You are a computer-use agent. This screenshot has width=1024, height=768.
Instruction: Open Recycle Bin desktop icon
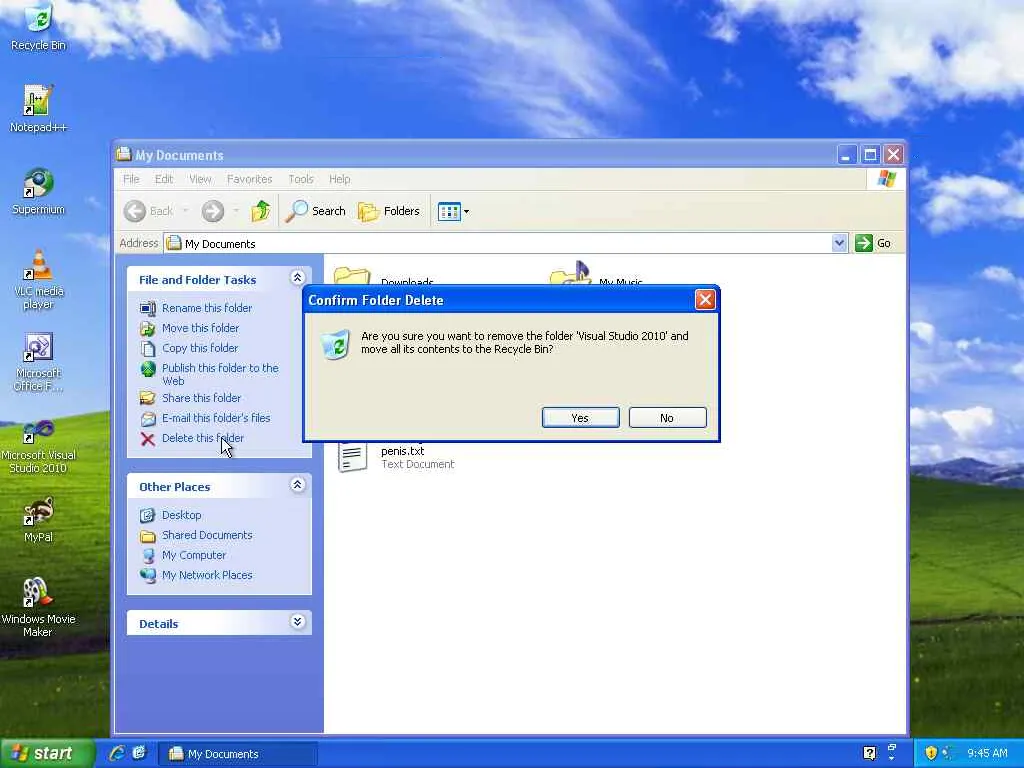[x=38, y=27]
